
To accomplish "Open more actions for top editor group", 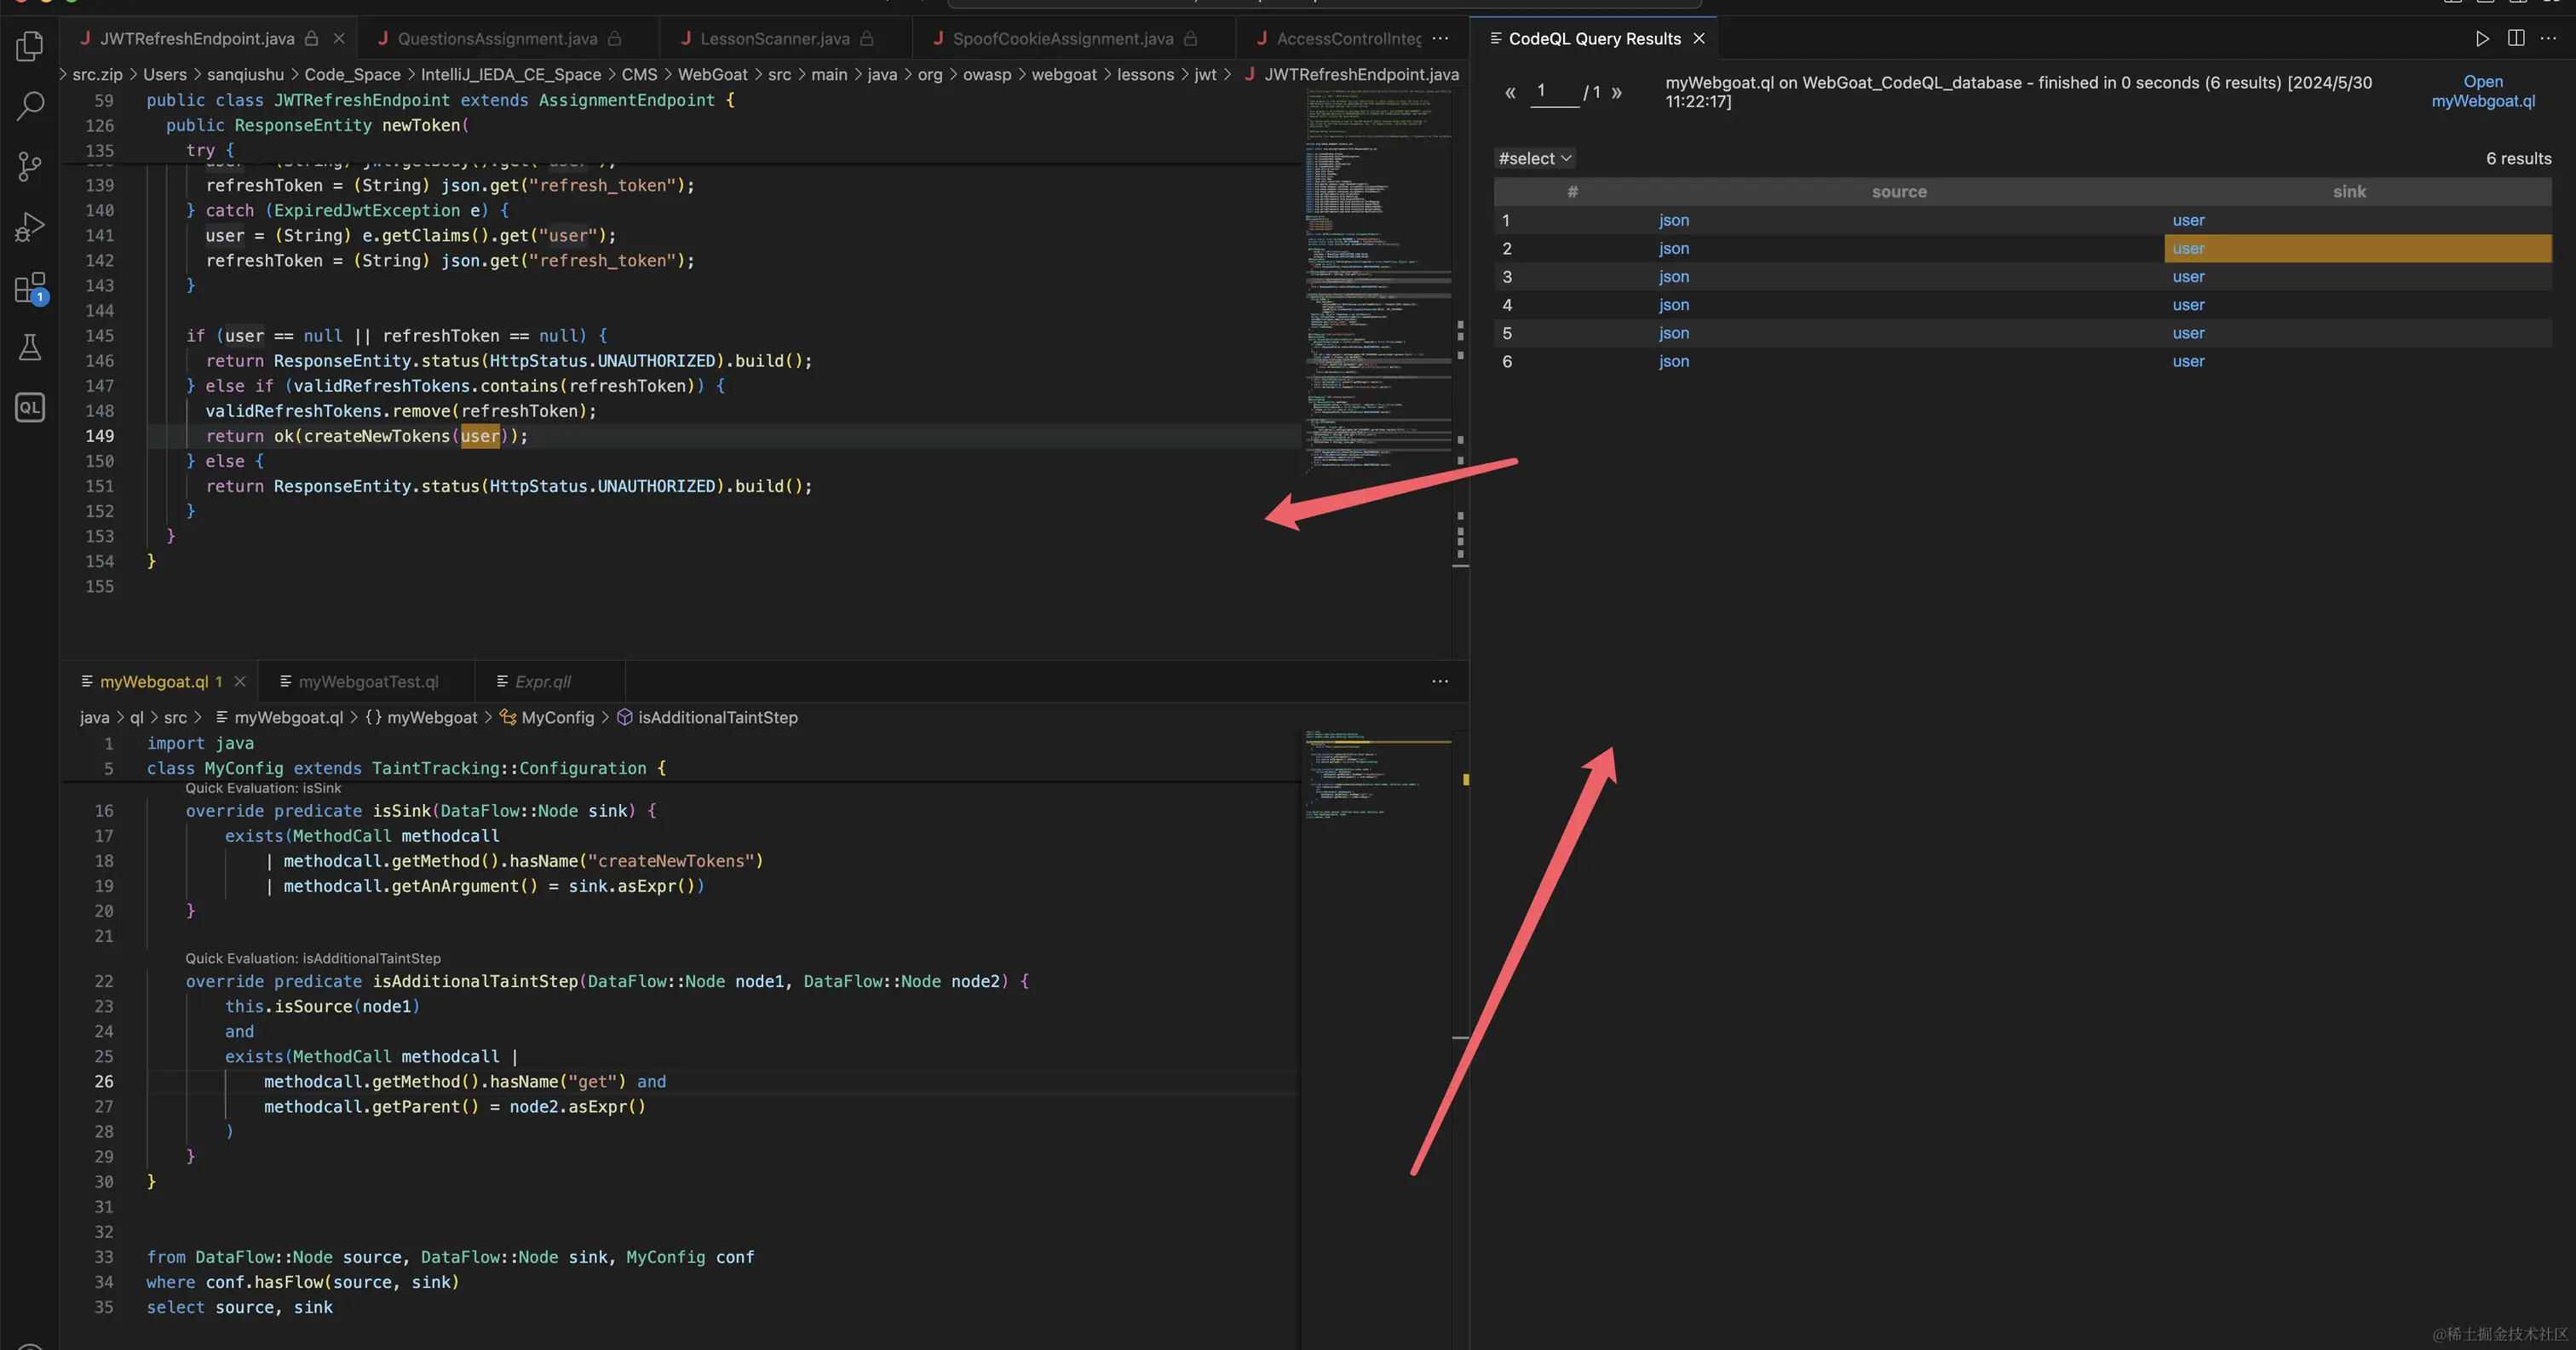I will [1440, 38].
